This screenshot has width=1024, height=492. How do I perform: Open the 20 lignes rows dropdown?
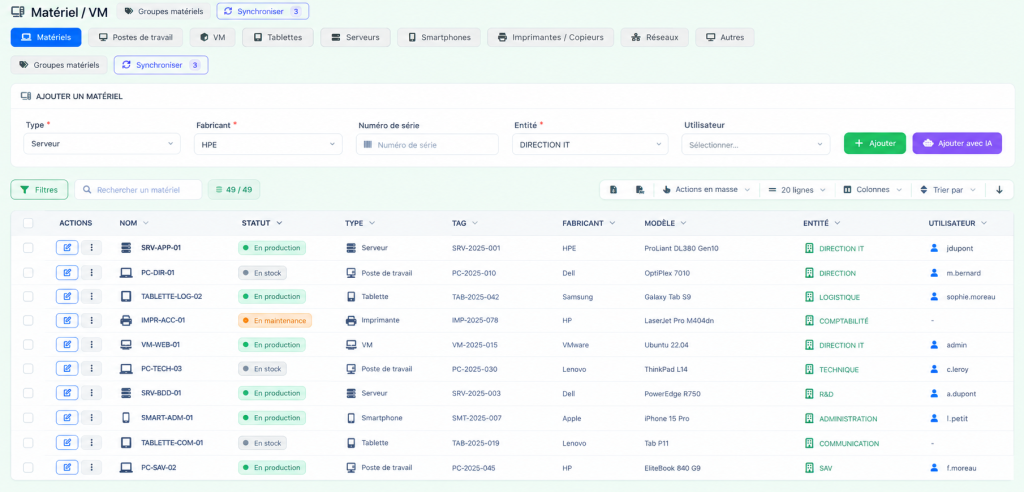(x=797, y=189)
